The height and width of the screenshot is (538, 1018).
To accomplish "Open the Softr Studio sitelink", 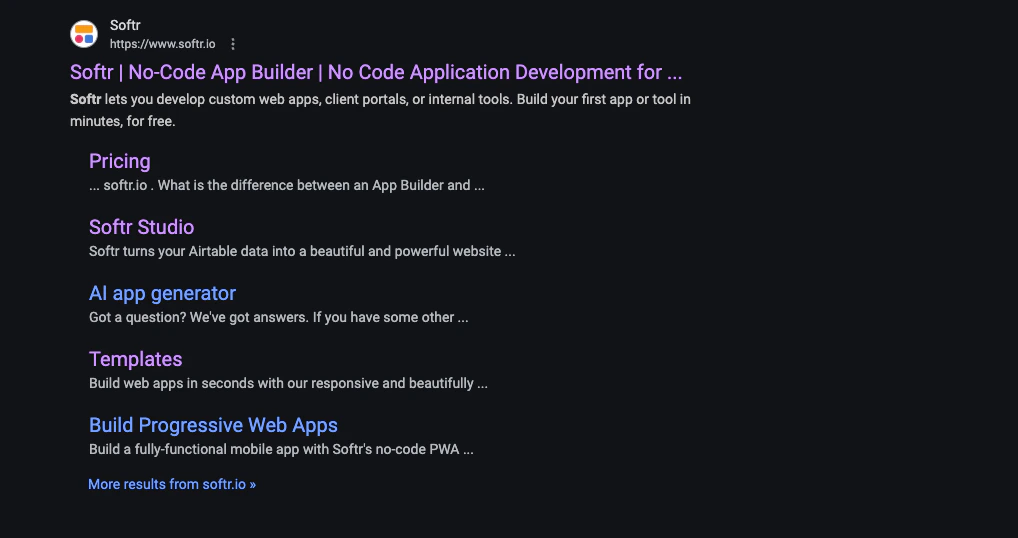I will coord(142,227).
